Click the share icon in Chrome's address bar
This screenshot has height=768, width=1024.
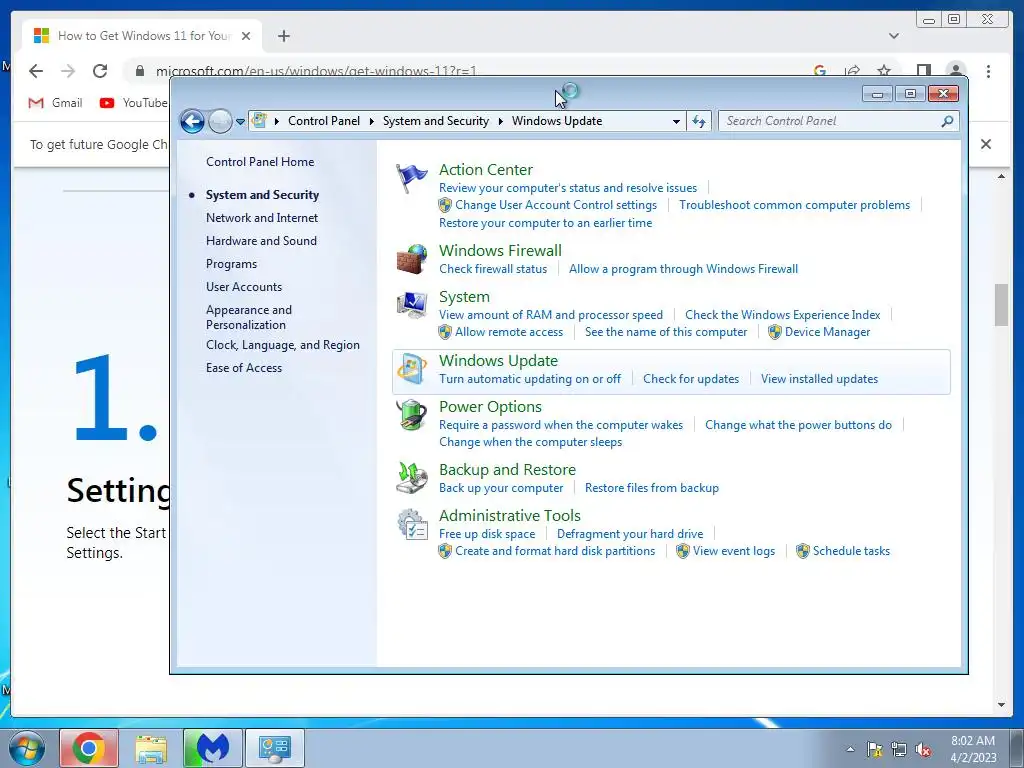pyautogui.click(x=852, y=71)
